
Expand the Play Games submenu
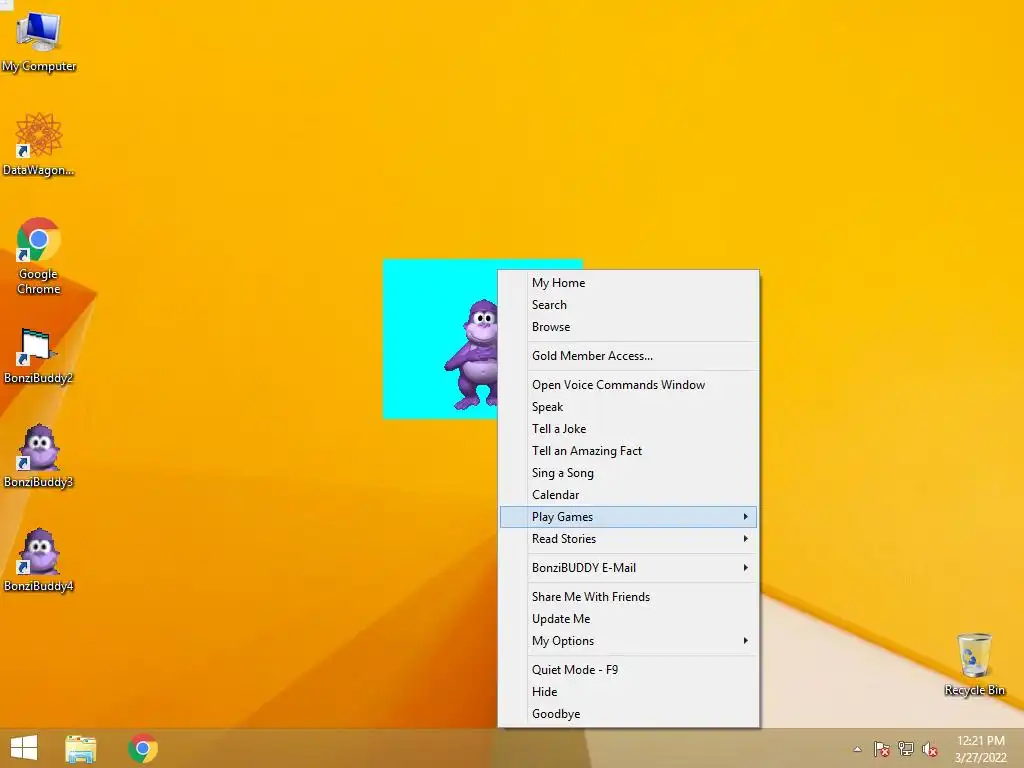628,517
